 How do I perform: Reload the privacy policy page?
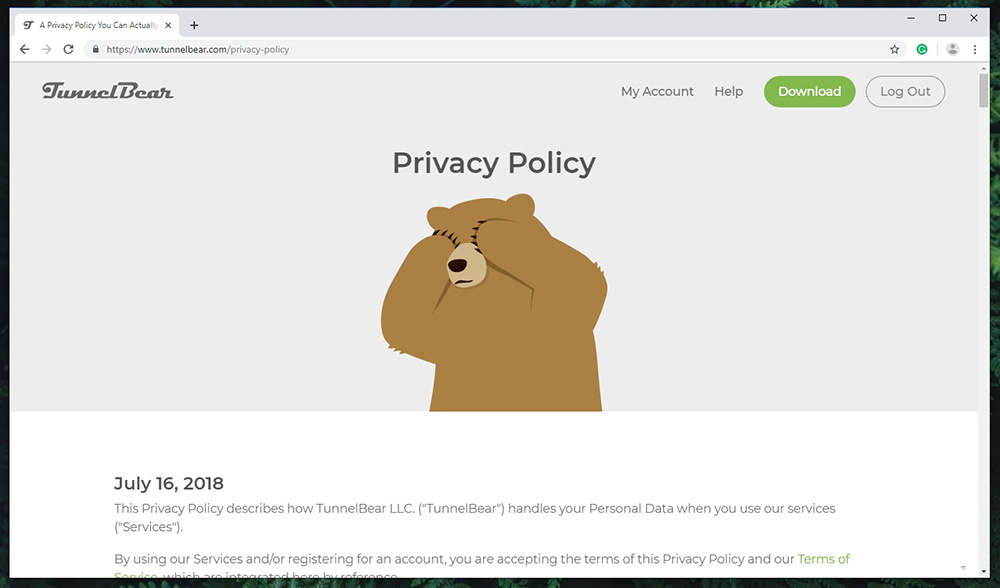pos(68,49)
